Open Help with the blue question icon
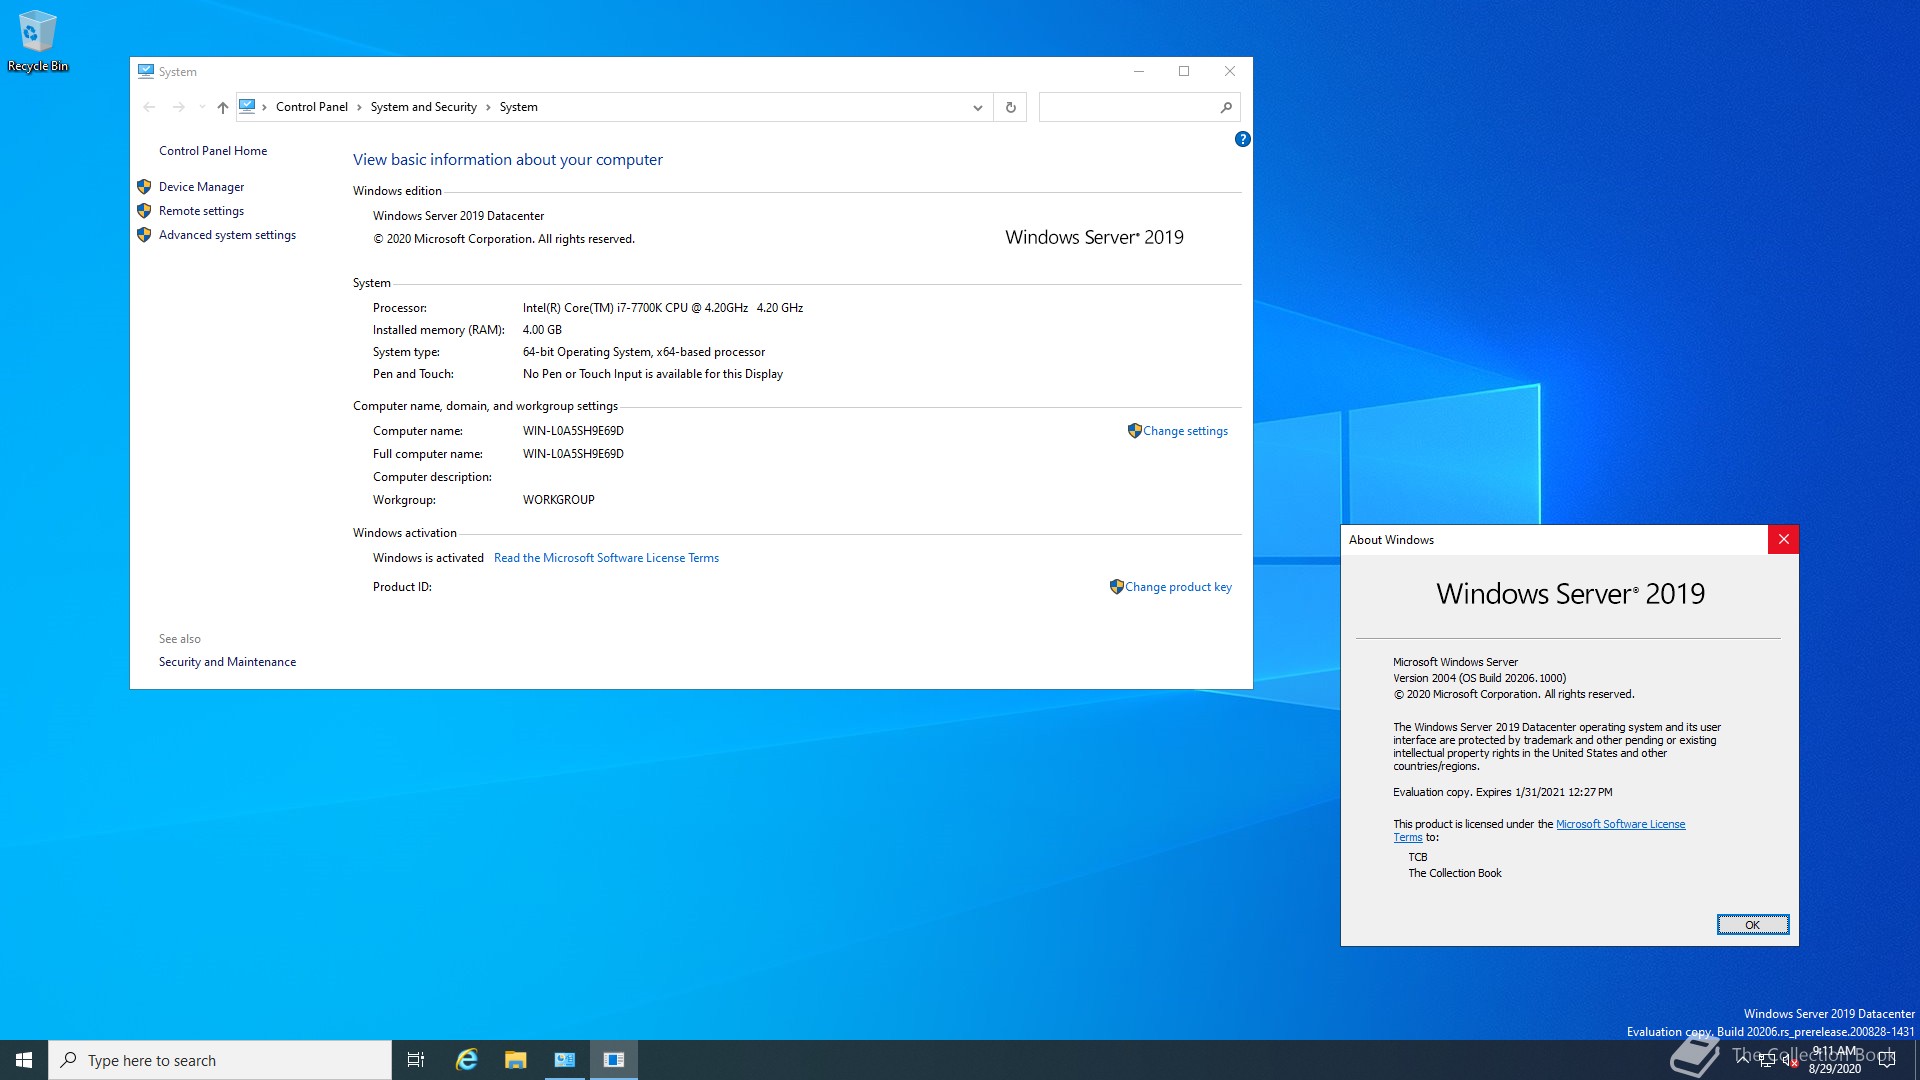Screen dimensions: 1920x1080 click(1242, 139)
